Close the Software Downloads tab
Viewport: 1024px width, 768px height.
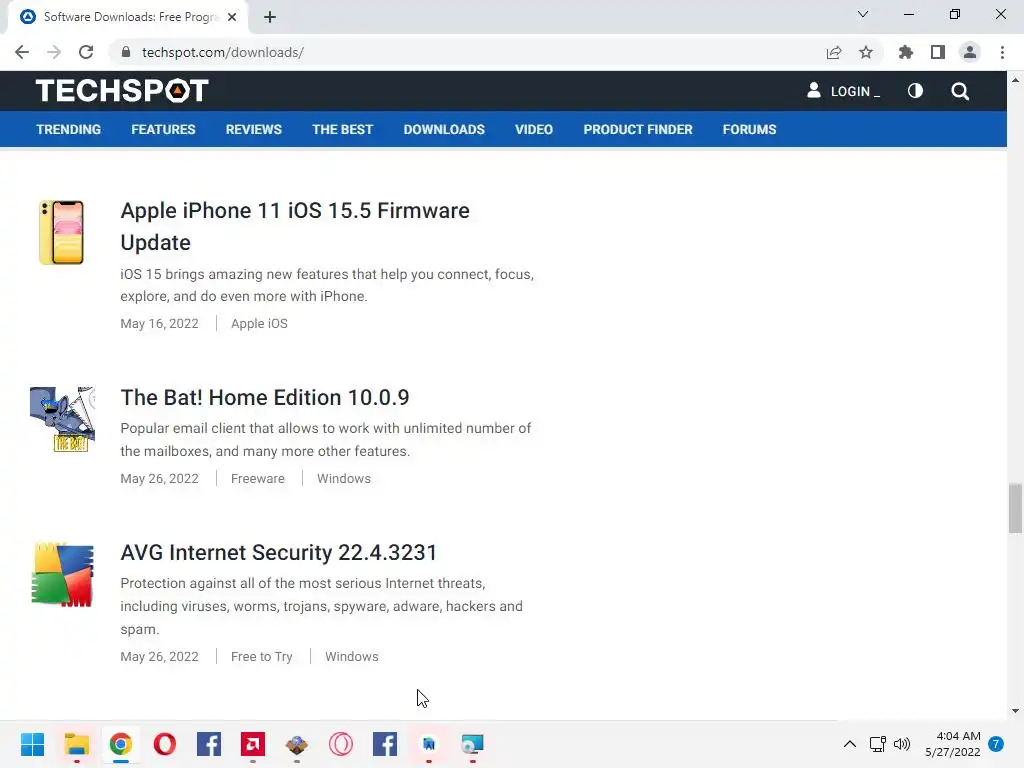click(232, 17)
